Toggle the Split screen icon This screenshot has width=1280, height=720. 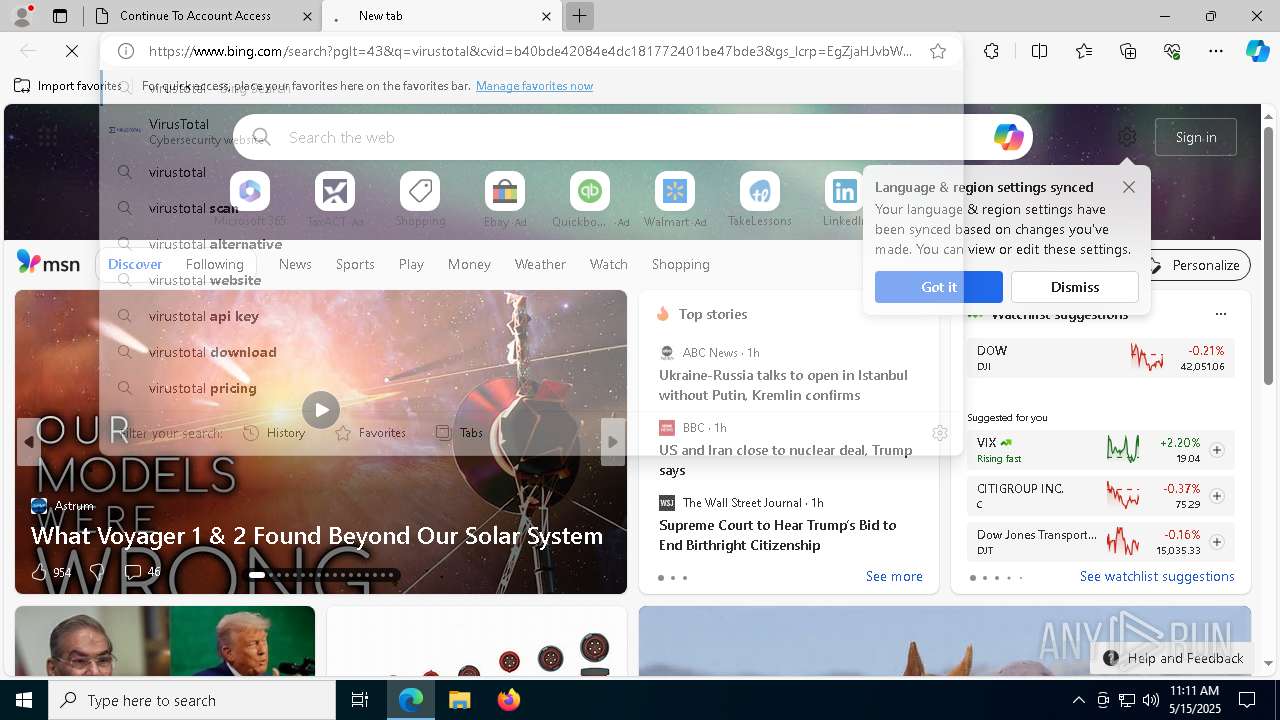[1039, 51]
